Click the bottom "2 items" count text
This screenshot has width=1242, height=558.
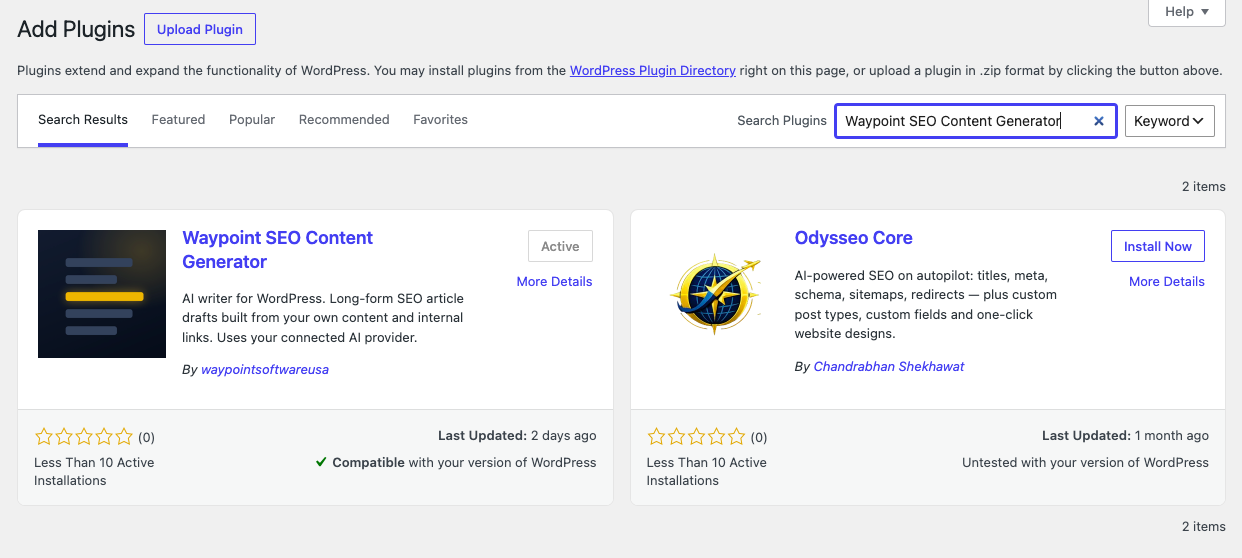tap(1203, 526)
